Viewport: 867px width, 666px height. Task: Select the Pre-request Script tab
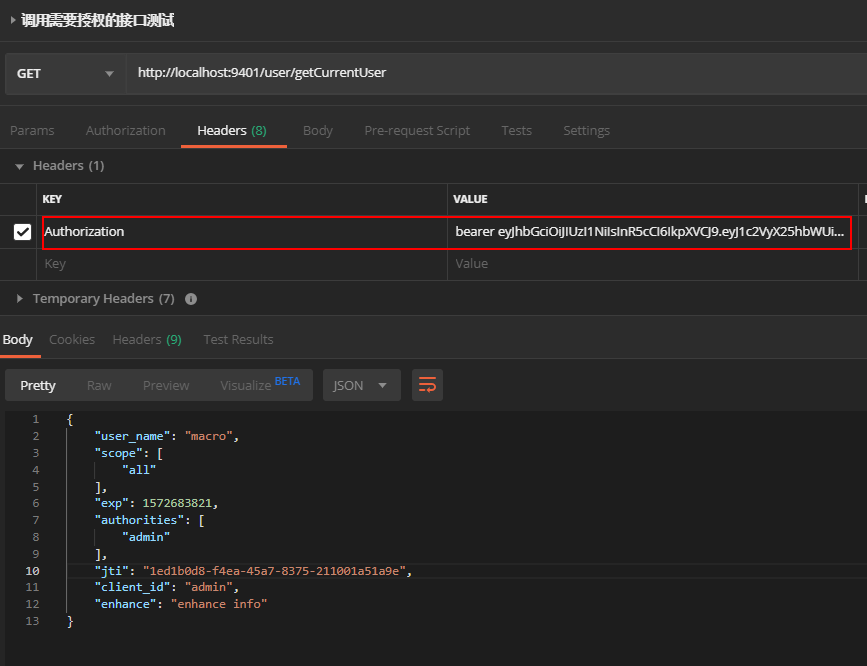pos(417,131)
